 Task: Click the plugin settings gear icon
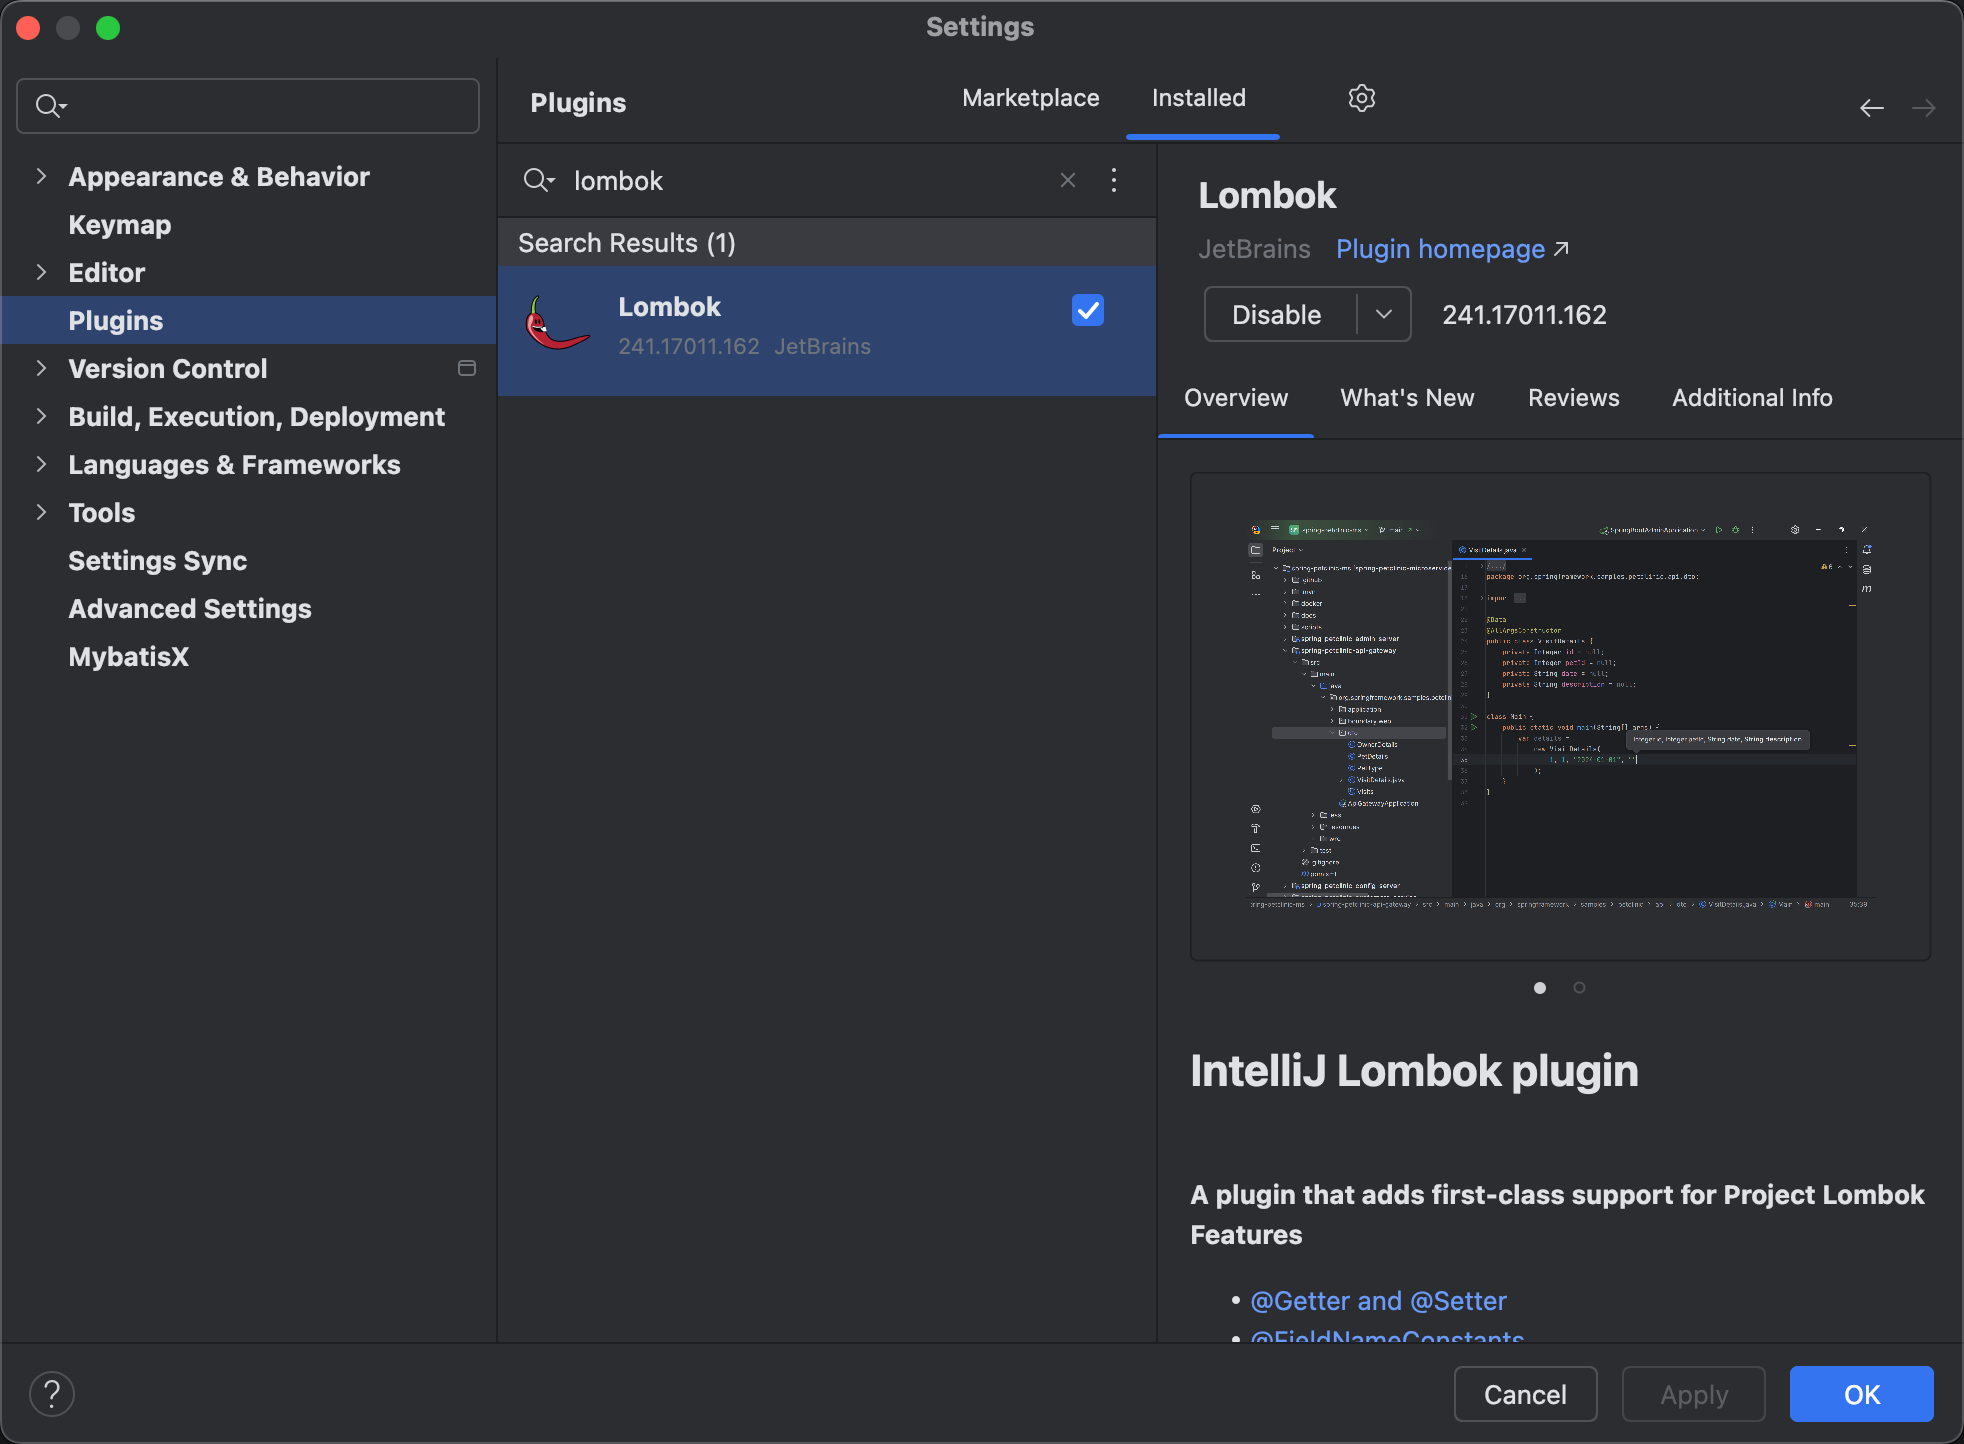tap(1361, 98)
